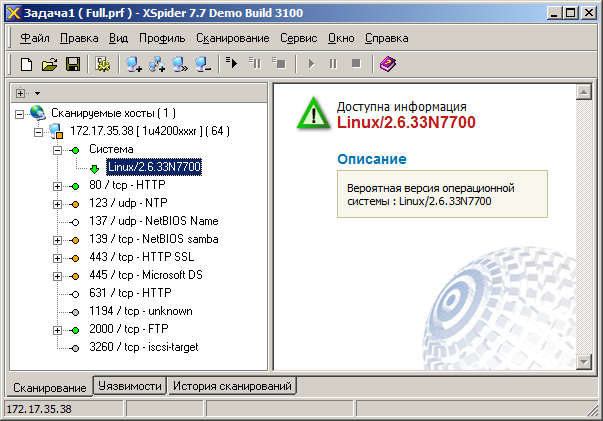This screenshot has height=421, width=603.
Task: Add host range with the network-plus icon
Action: pyautogui.click(x=157, y=64)
